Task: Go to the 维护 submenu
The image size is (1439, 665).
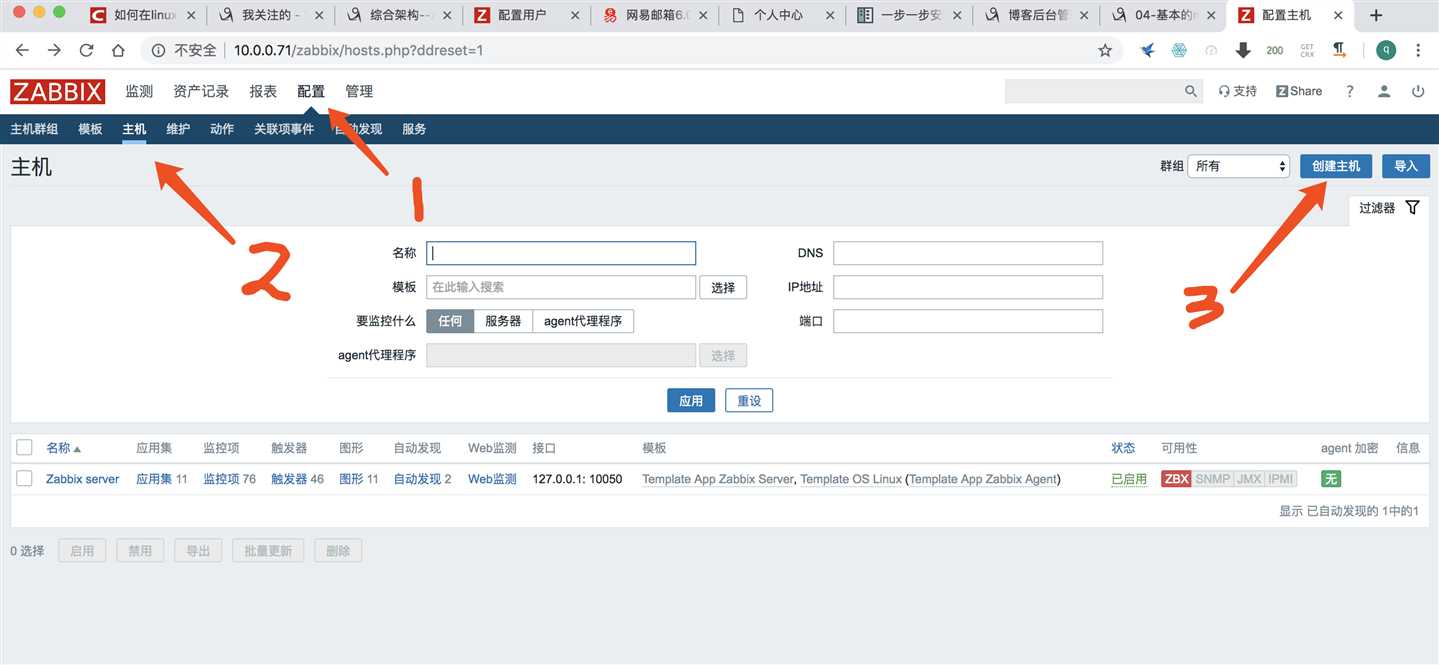Action: 178,129
